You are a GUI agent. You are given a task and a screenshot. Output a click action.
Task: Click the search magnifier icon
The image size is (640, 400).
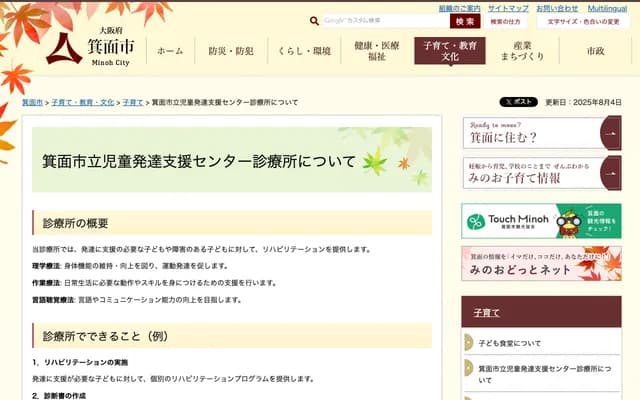tap(314, 21)
